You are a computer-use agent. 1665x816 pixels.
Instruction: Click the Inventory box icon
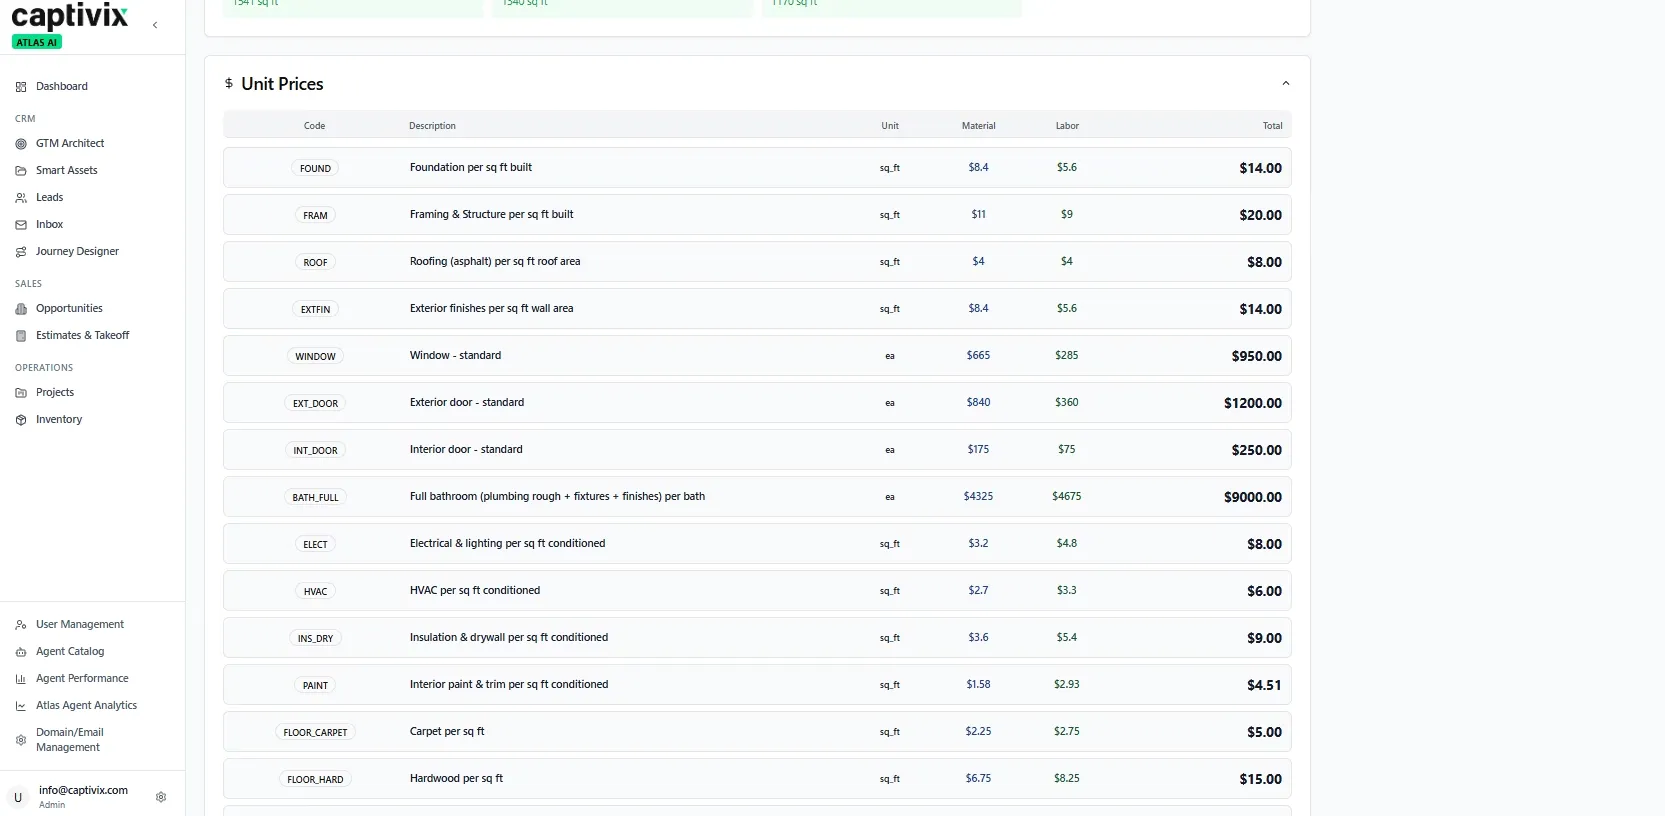click(x=21, y=420)
